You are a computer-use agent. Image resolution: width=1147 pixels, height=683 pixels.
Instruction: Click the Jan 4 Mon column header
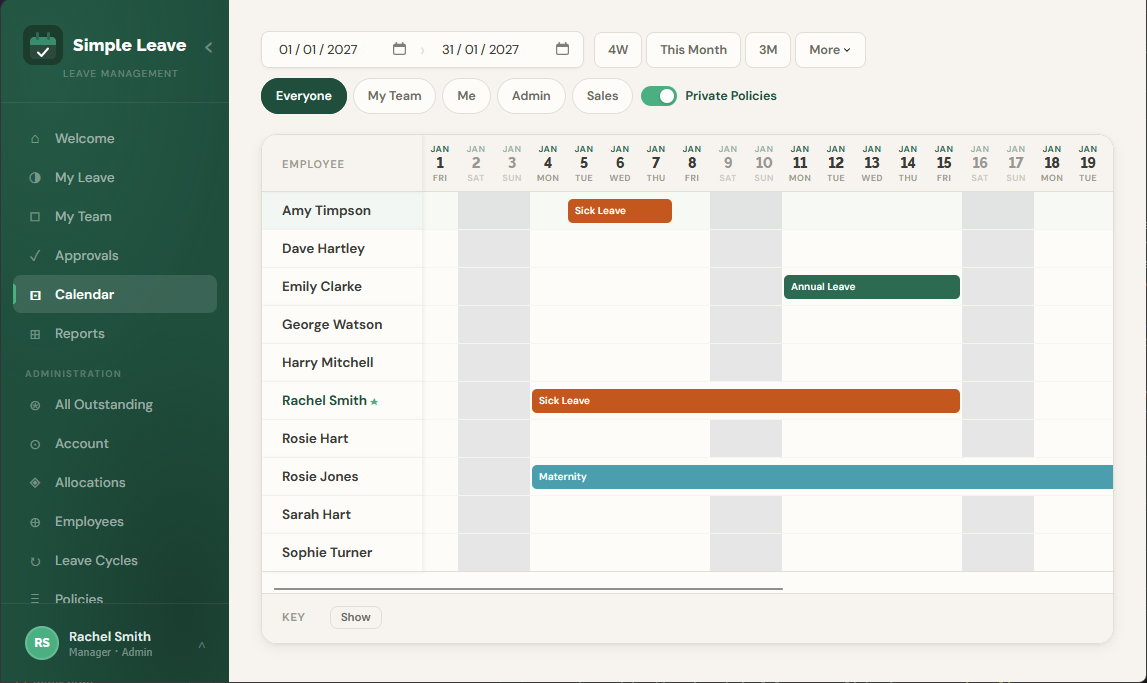click(x=548, y=163)
